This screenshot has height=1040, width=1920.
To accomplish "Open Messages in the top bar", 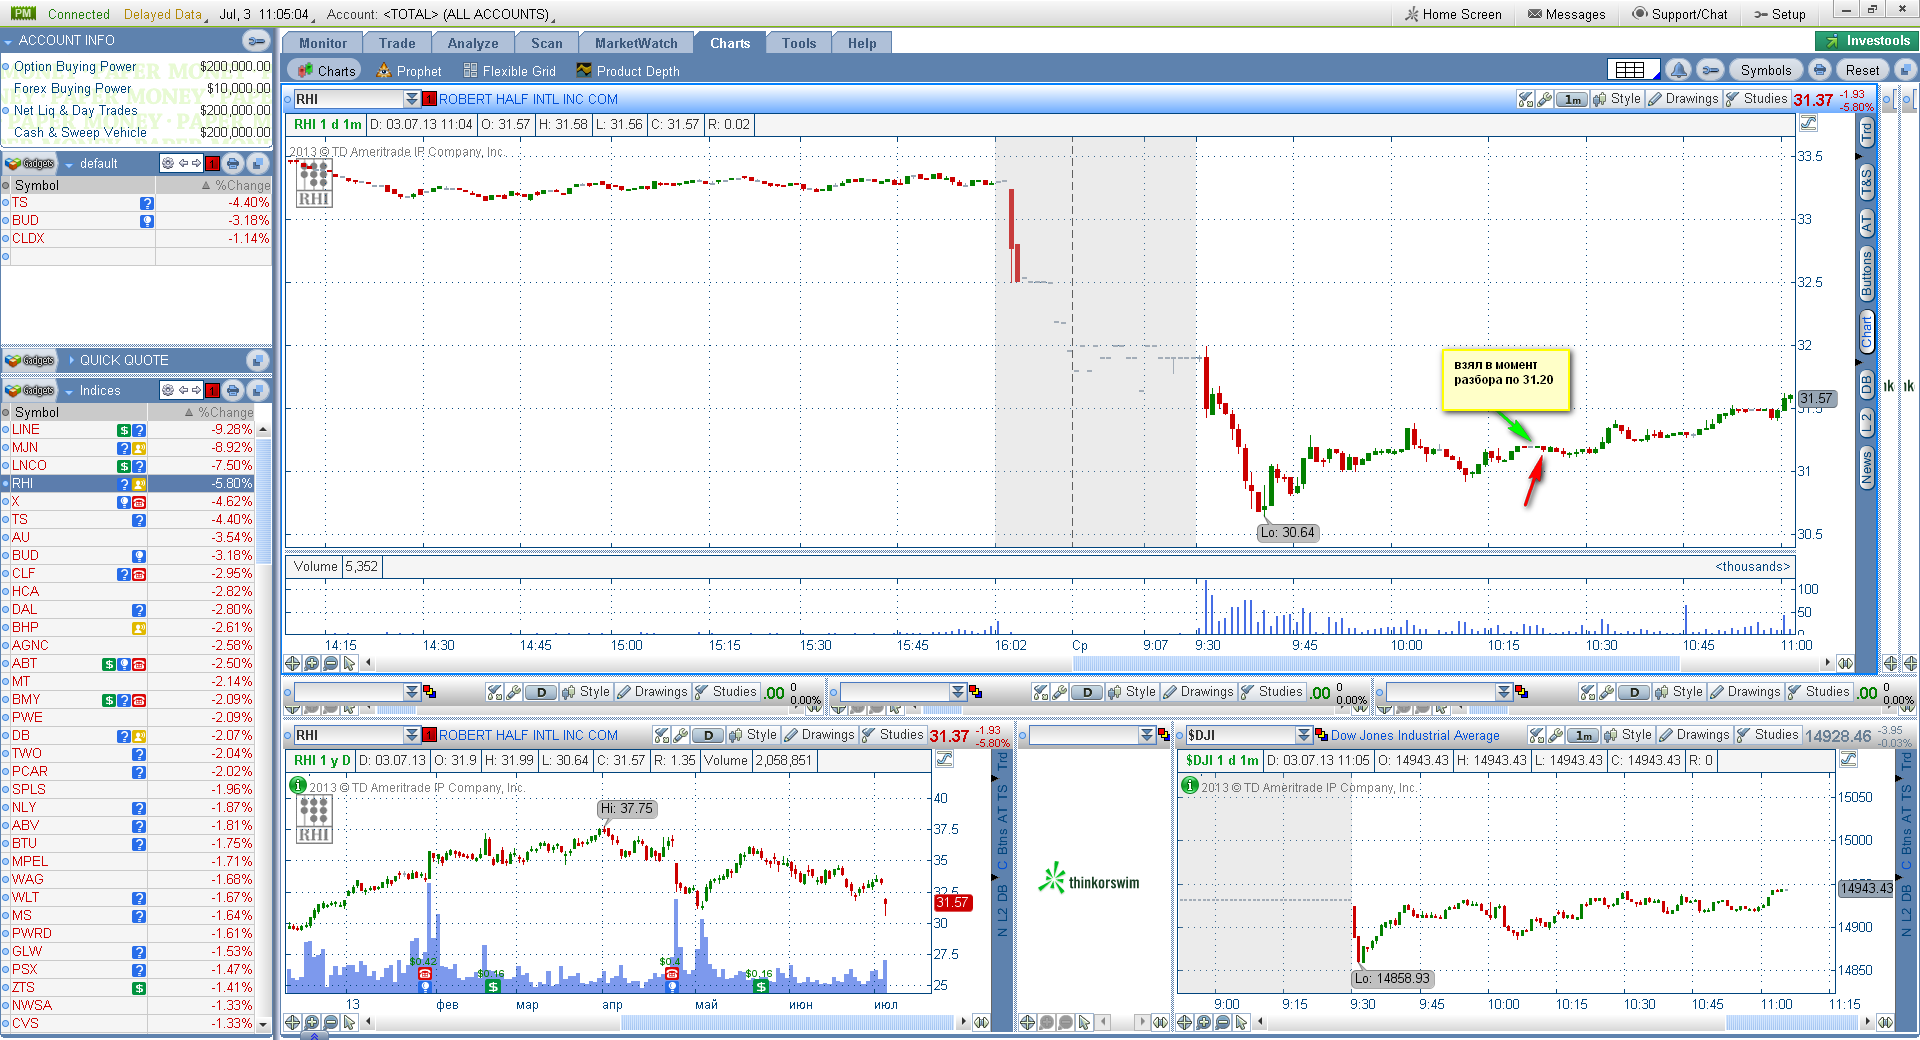I will (1567, 14).
